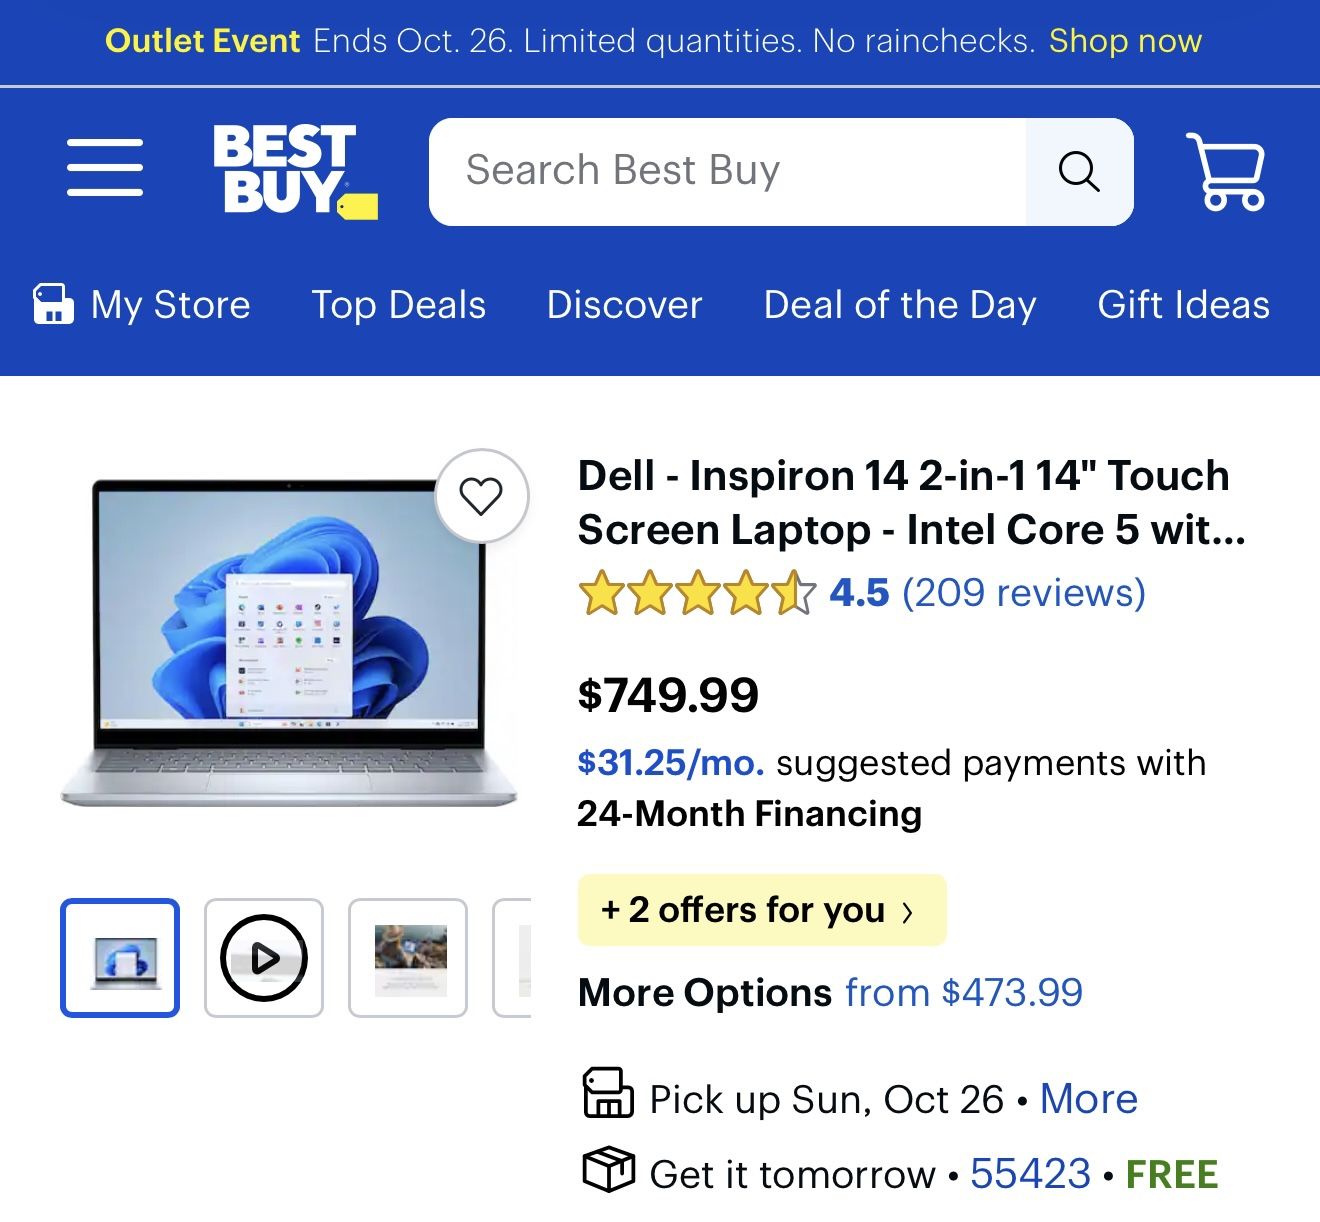Click the shipping box icon next to delivery info
1320x1222 pixels.
[x=606, y=1170]
